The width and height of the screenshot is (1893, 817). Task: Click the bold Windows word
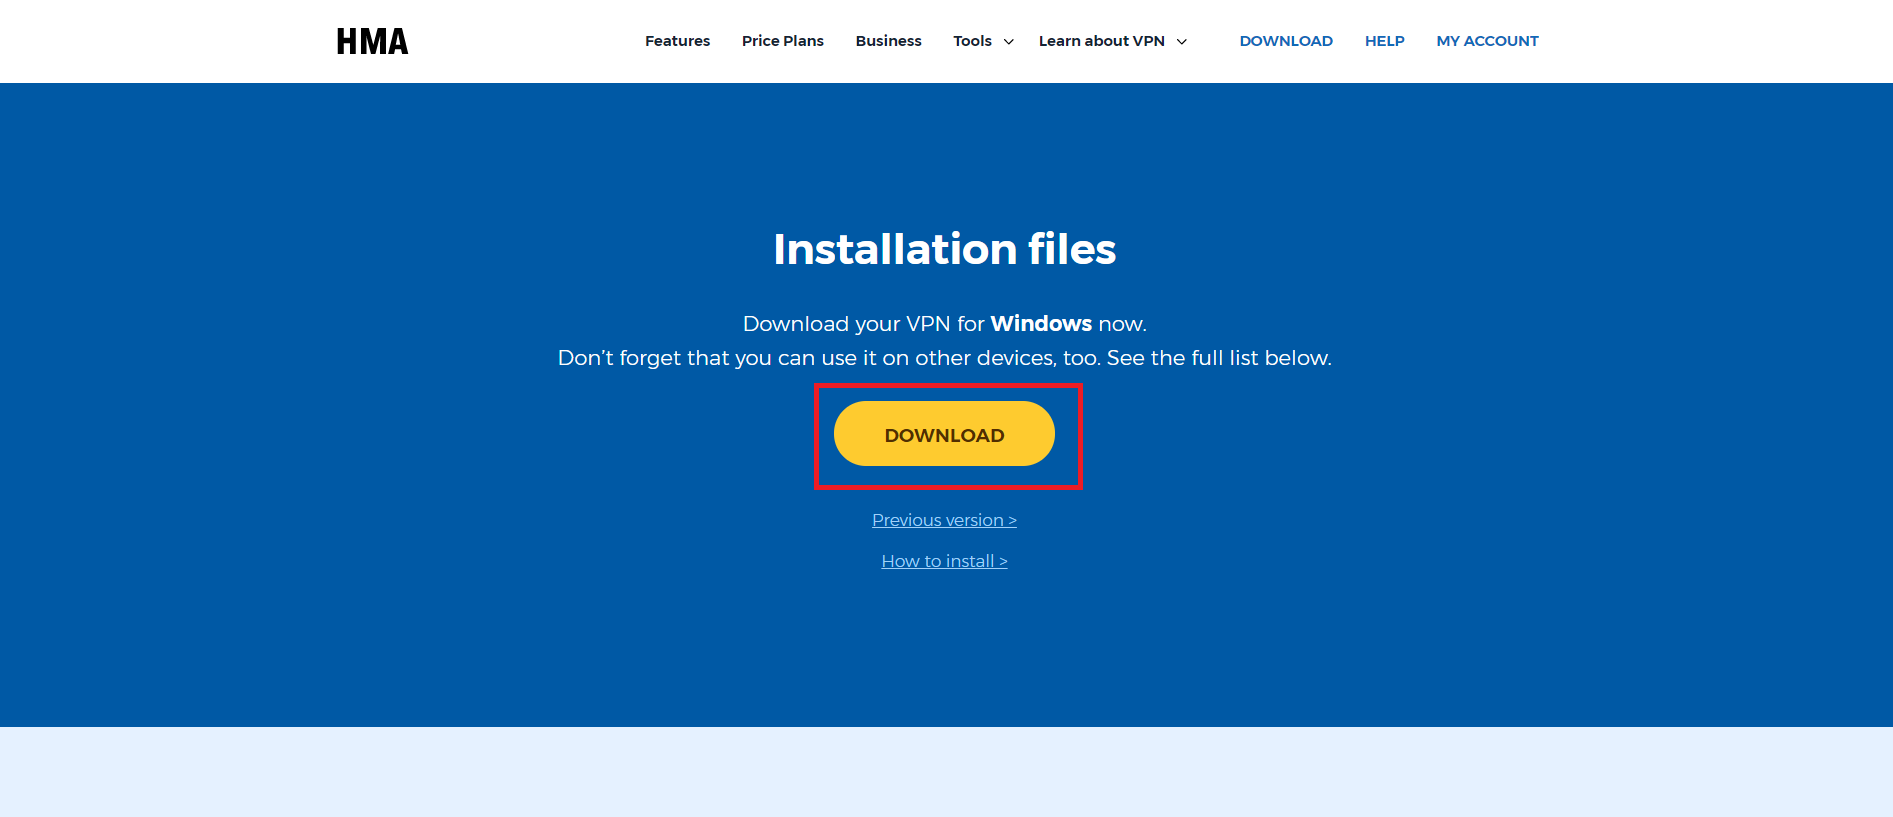(1041, 324)
